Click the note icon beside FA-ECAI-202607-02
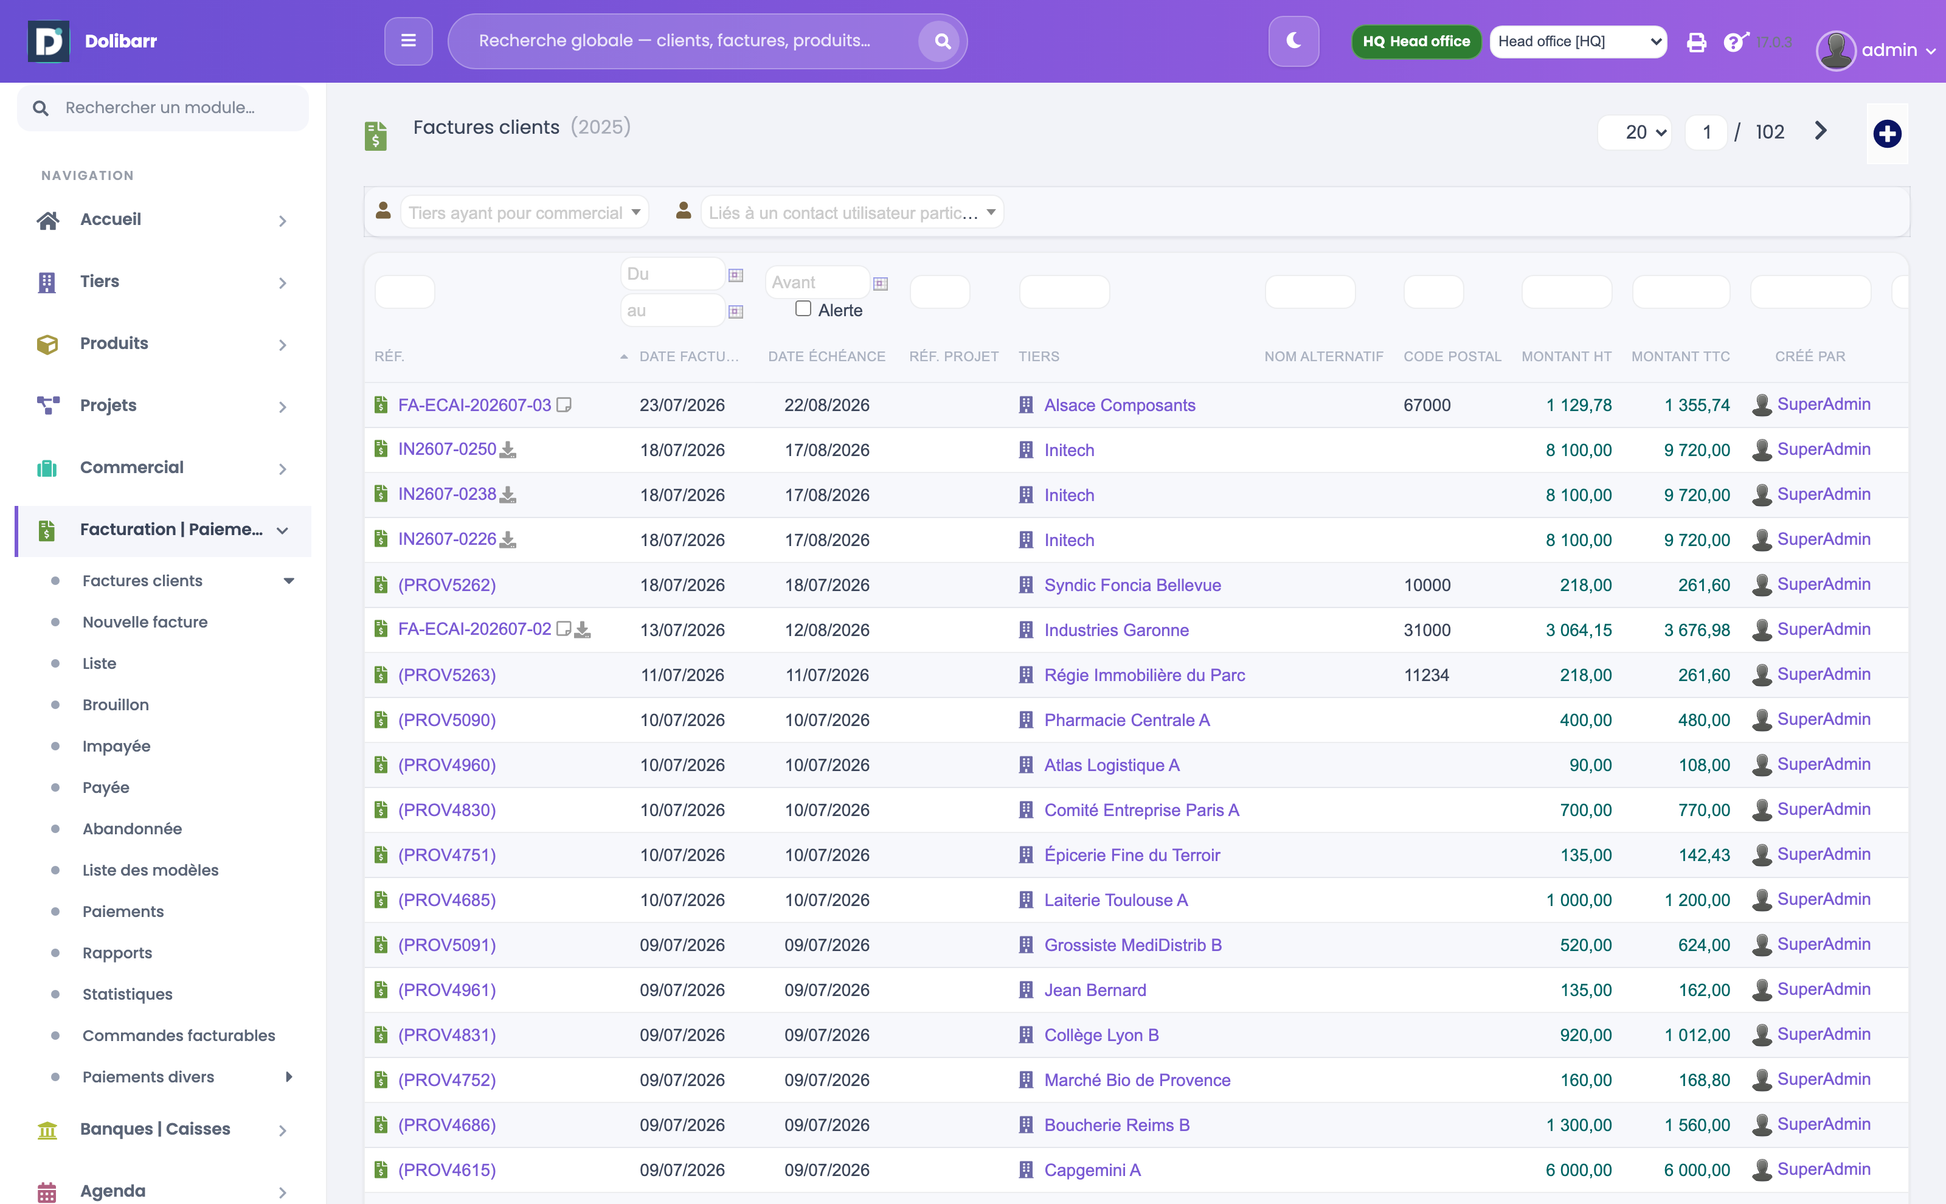Screen dimensions: 1946x1204 tap(564, 629)
